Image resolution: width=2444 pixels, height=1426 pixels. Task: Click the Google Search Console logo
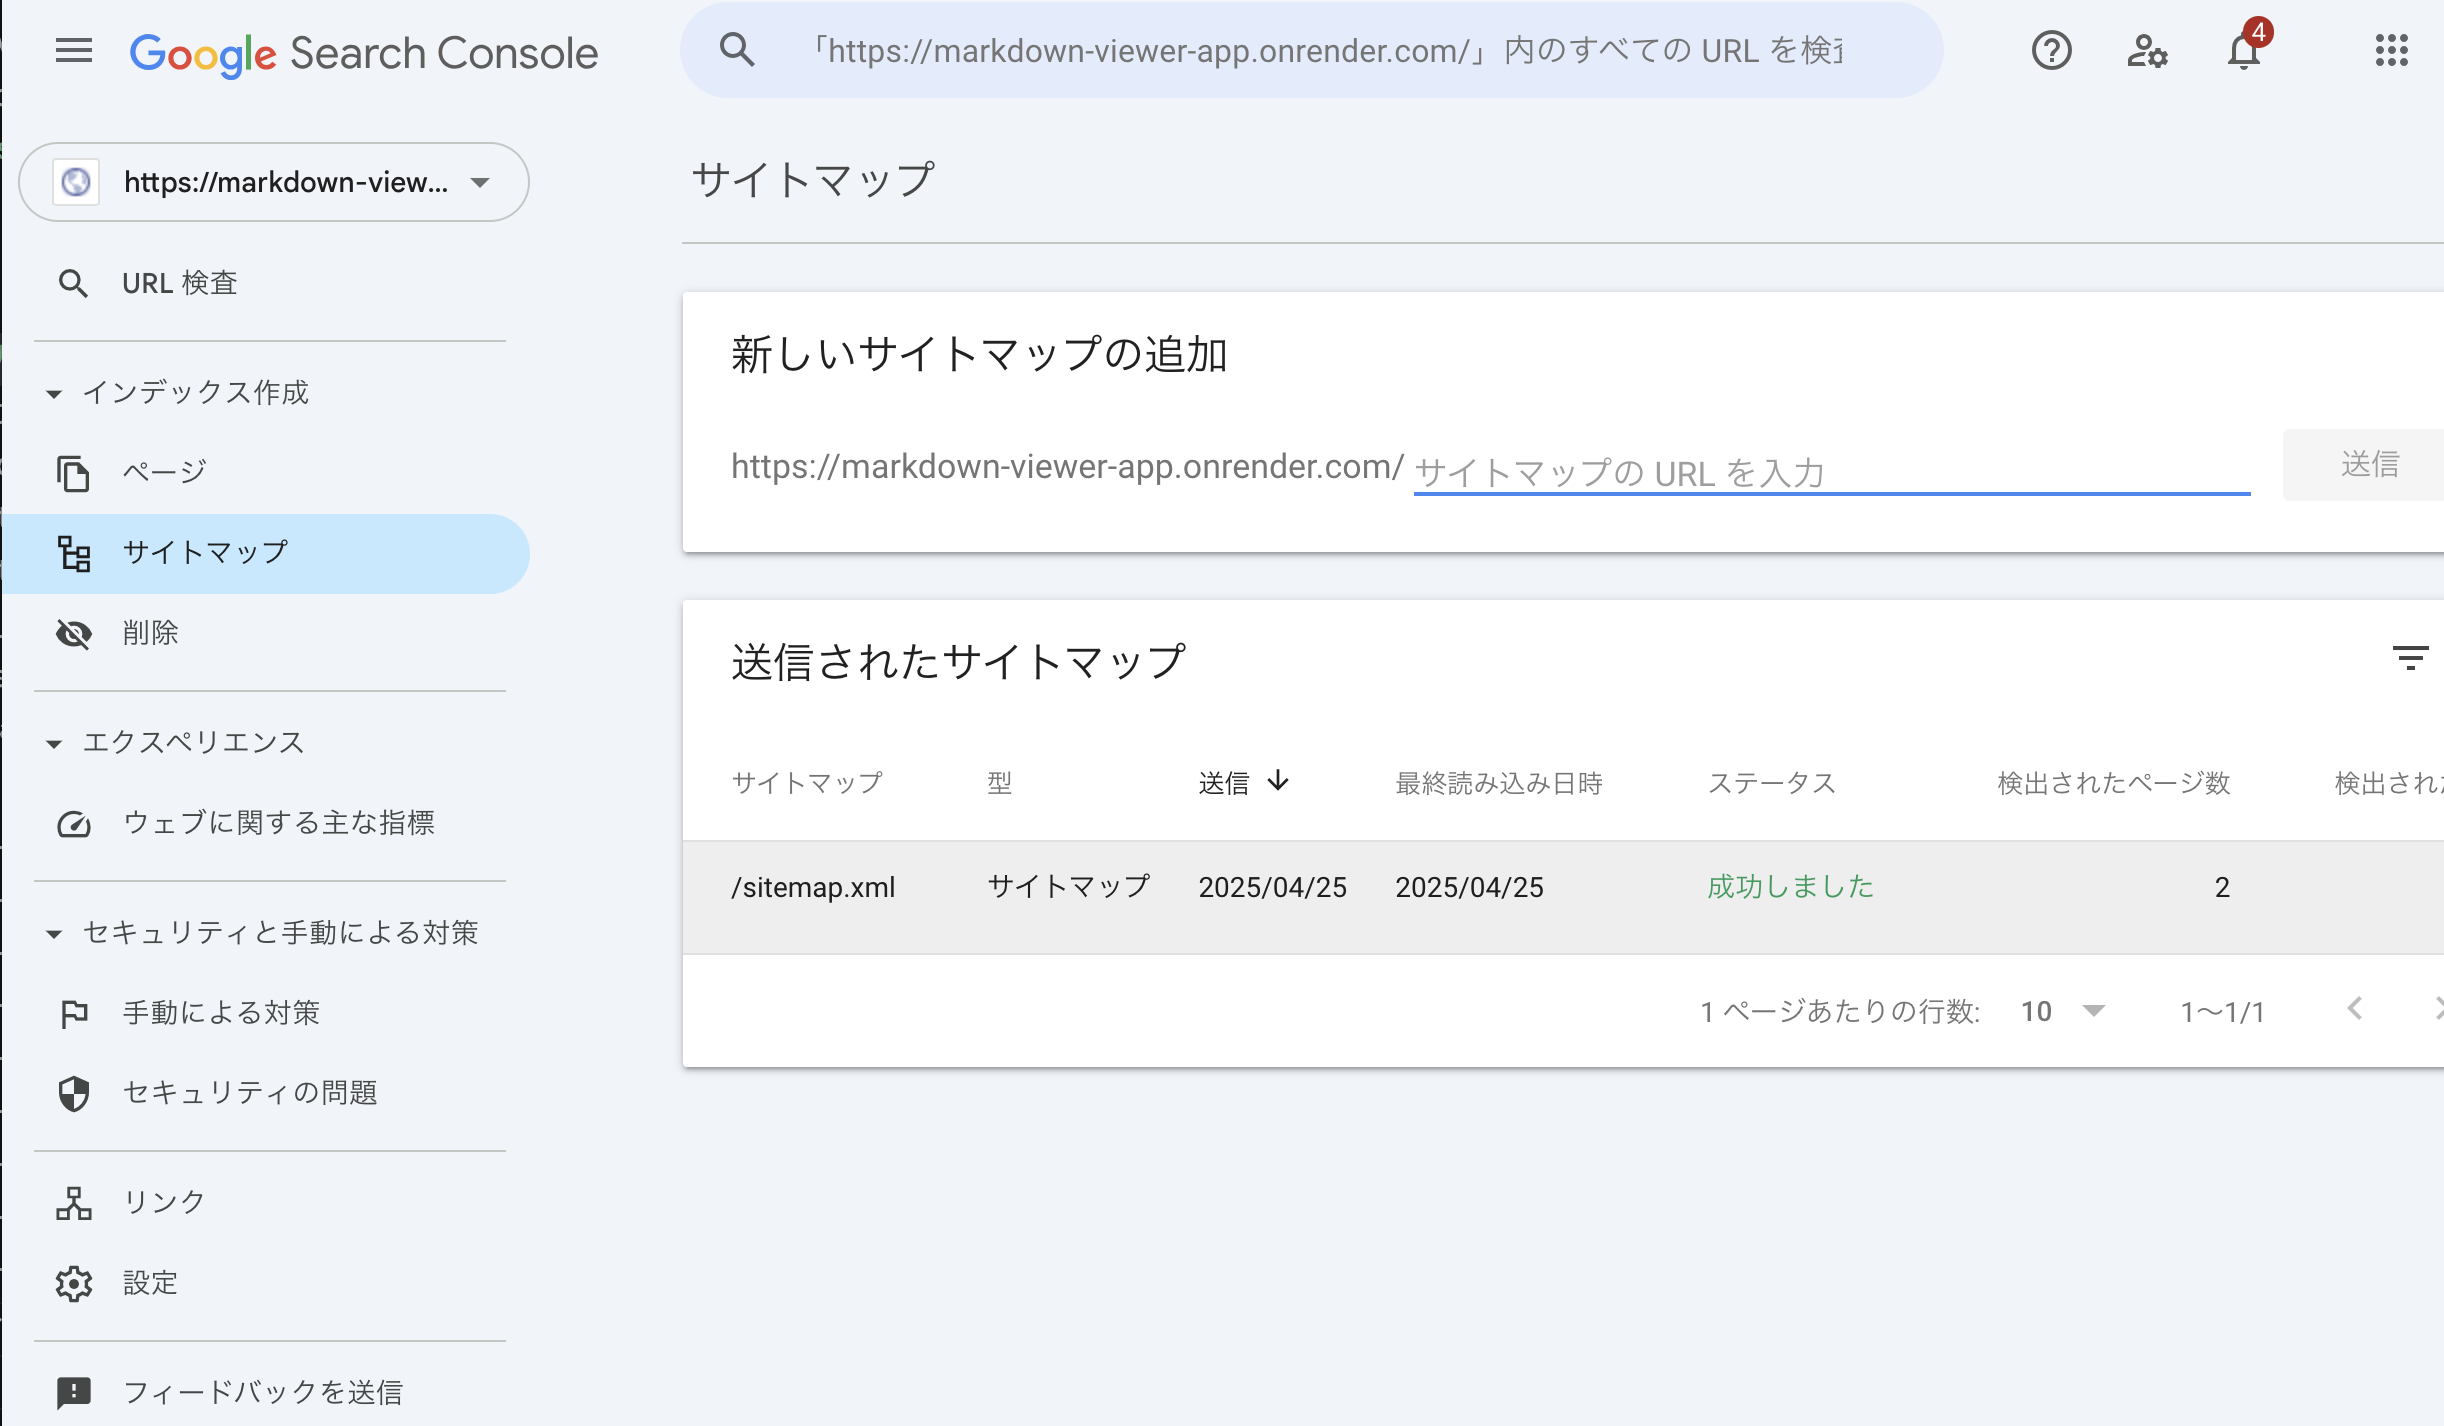click(364, 53)
